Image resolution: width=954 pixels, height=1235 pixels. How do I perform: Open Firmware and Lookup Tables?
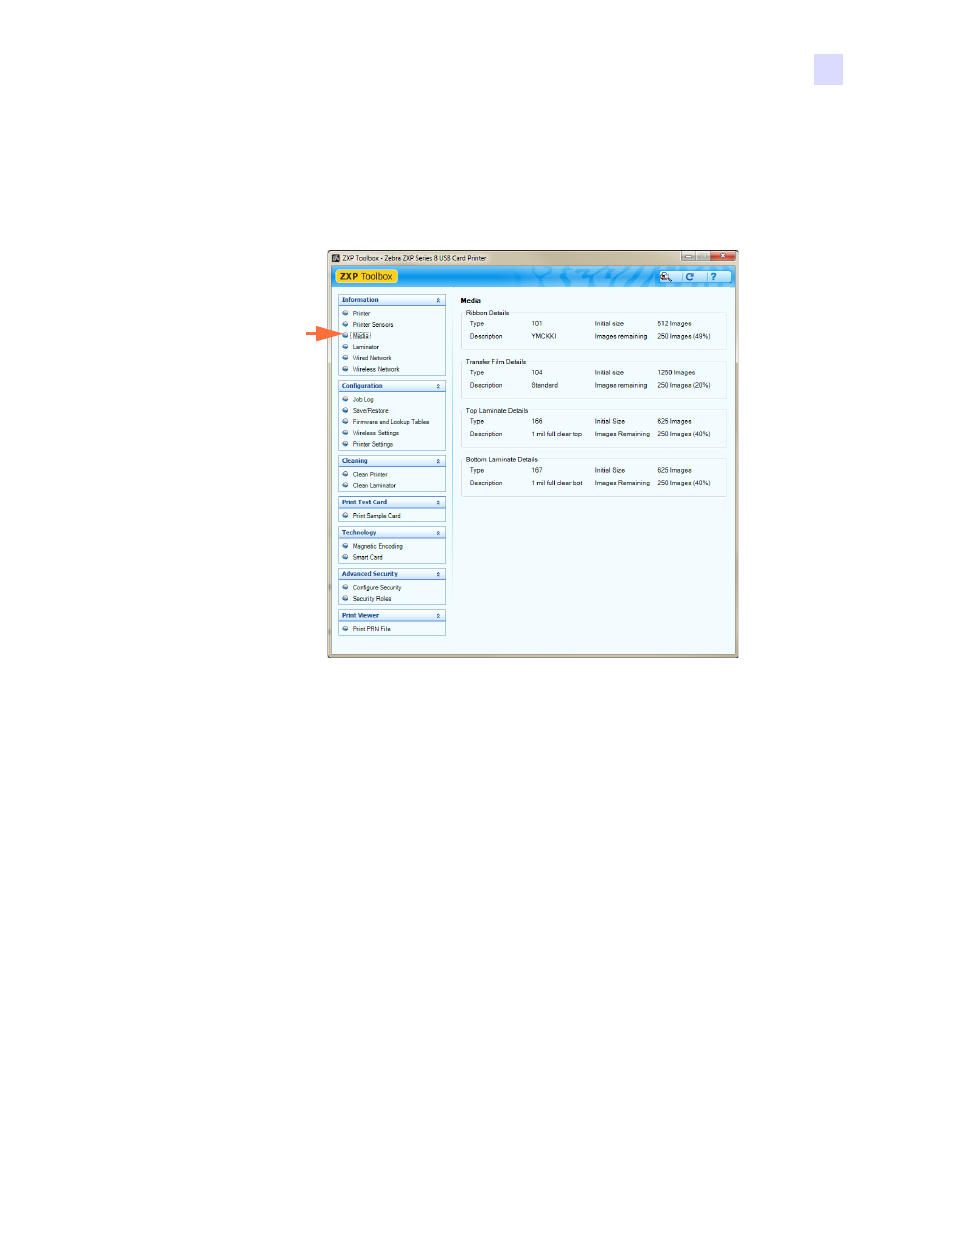click(x=391, y=422)
